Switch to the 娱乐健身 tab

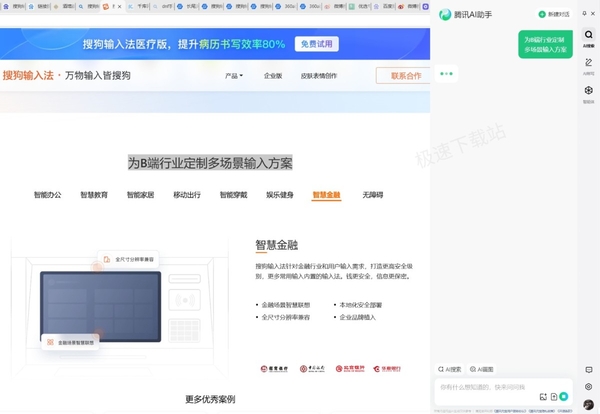click(280, 195)
